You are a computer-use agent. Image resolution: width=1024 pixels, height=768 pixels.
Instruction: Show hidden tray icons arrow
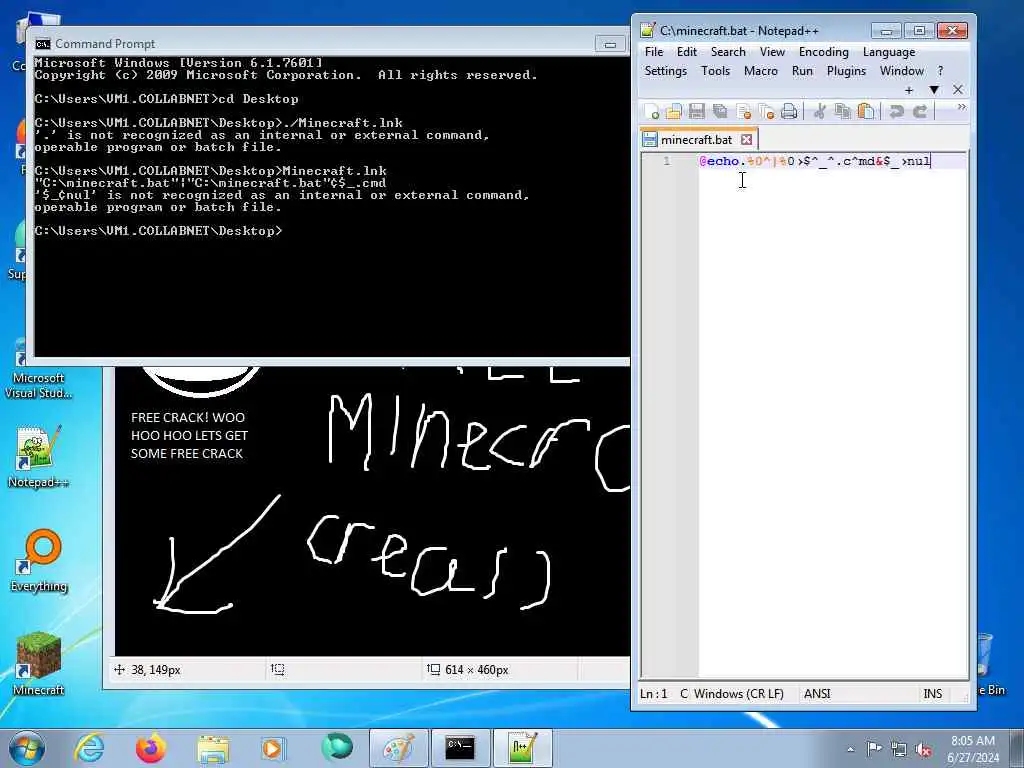point(850,749)
